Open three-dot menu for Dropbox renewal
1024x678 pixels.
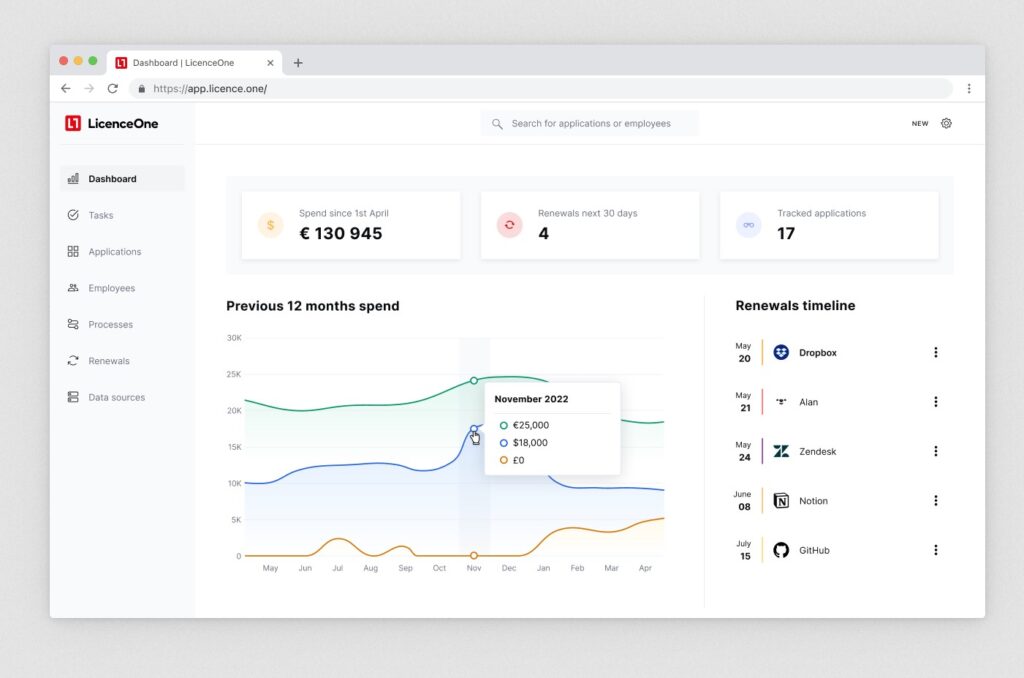(936, 352)
